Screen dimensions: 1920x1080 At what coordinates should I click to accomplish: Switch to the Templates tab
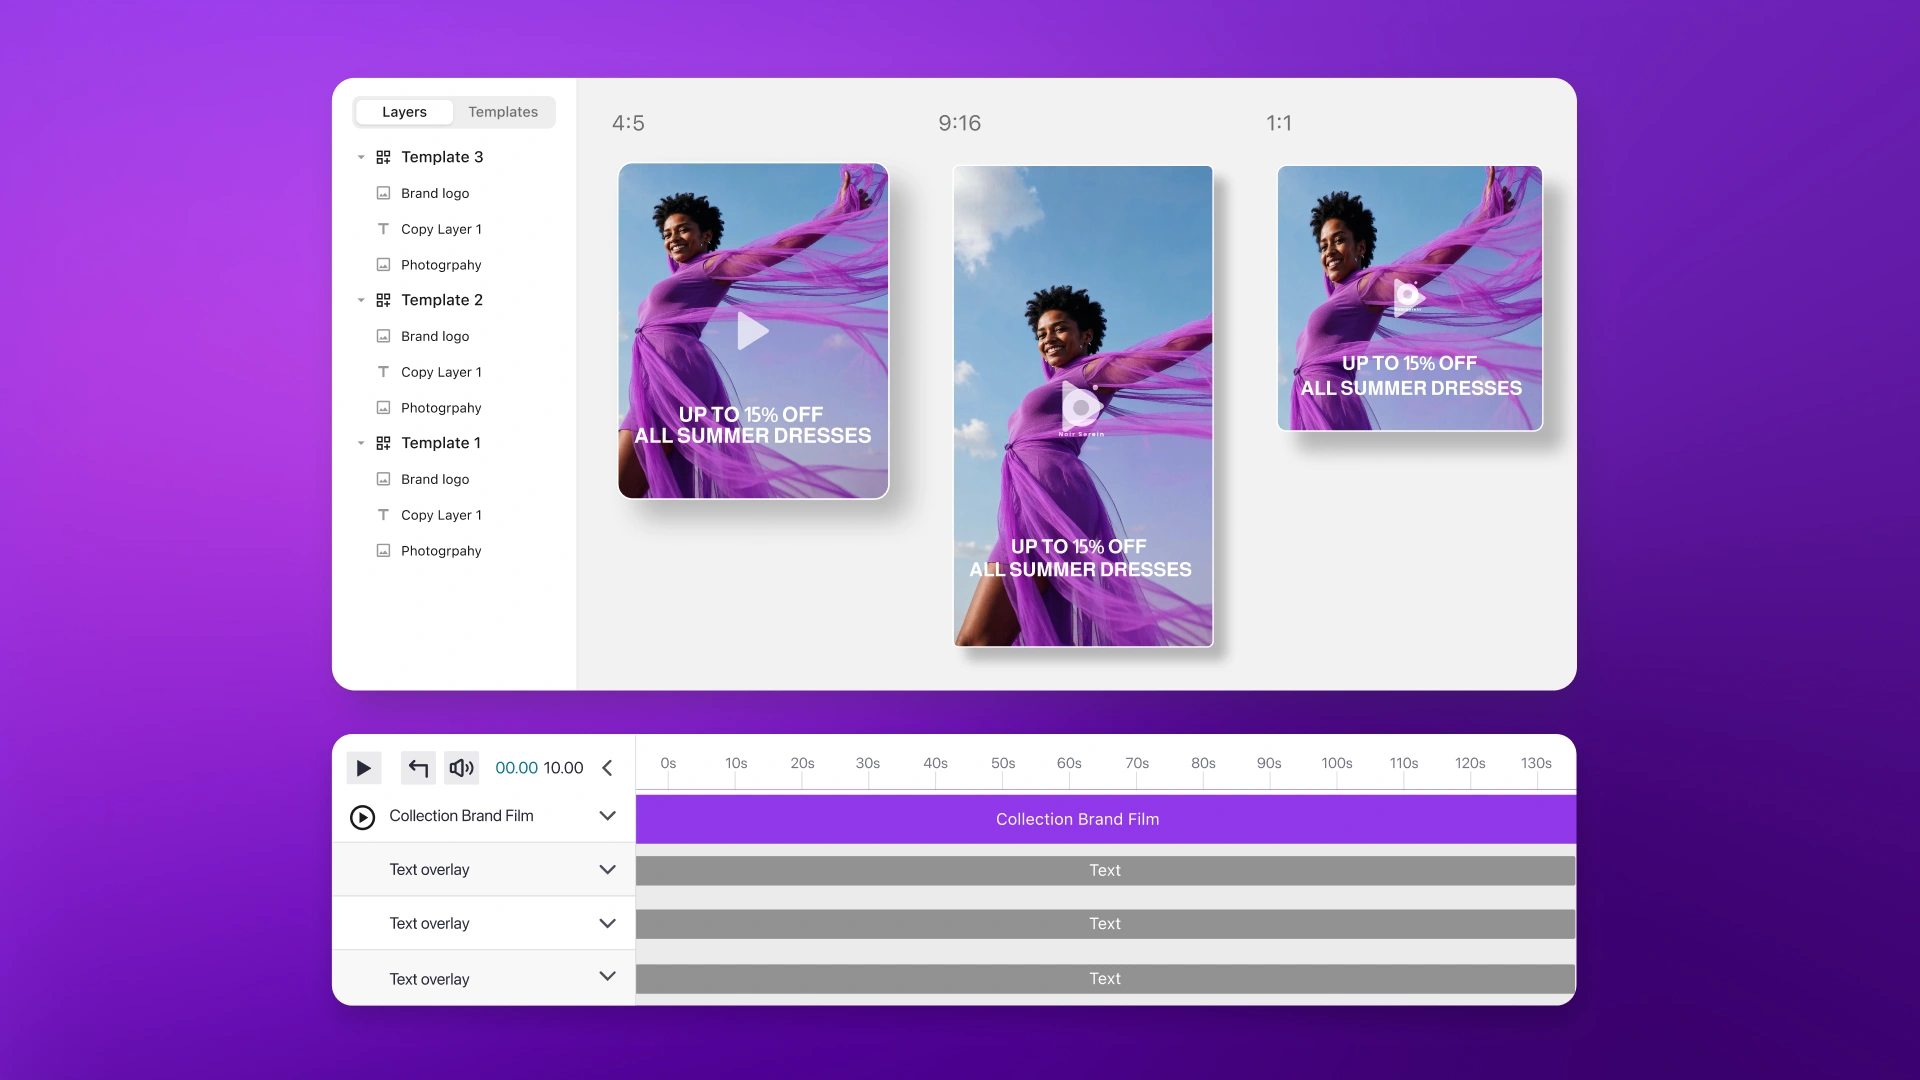click(x=503, y=112)
